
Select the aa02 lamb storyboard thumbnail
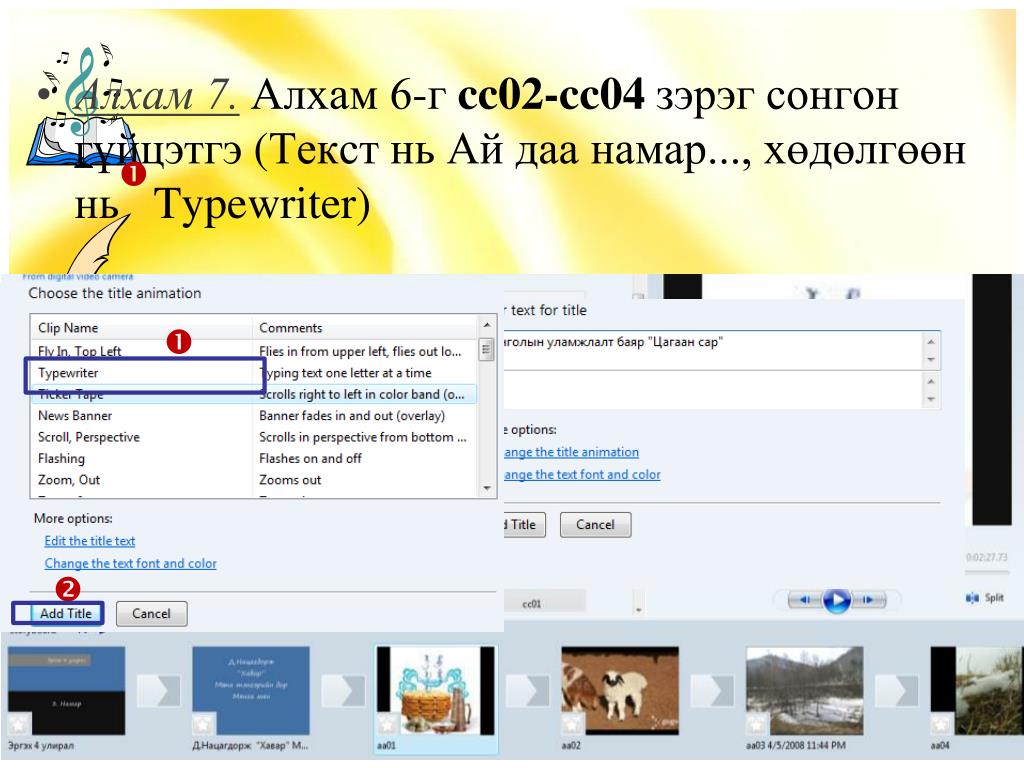click(620, 691)
